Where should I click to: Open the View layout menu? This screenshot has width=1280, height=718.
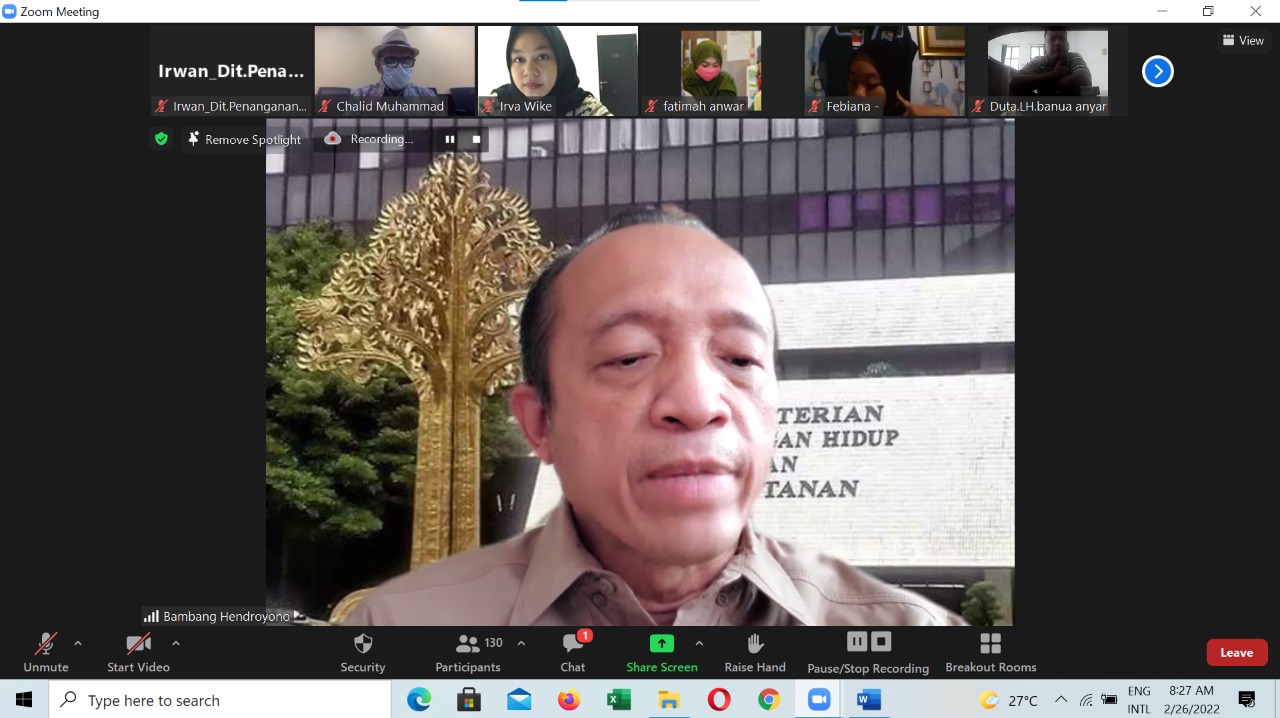(1243, 40)
